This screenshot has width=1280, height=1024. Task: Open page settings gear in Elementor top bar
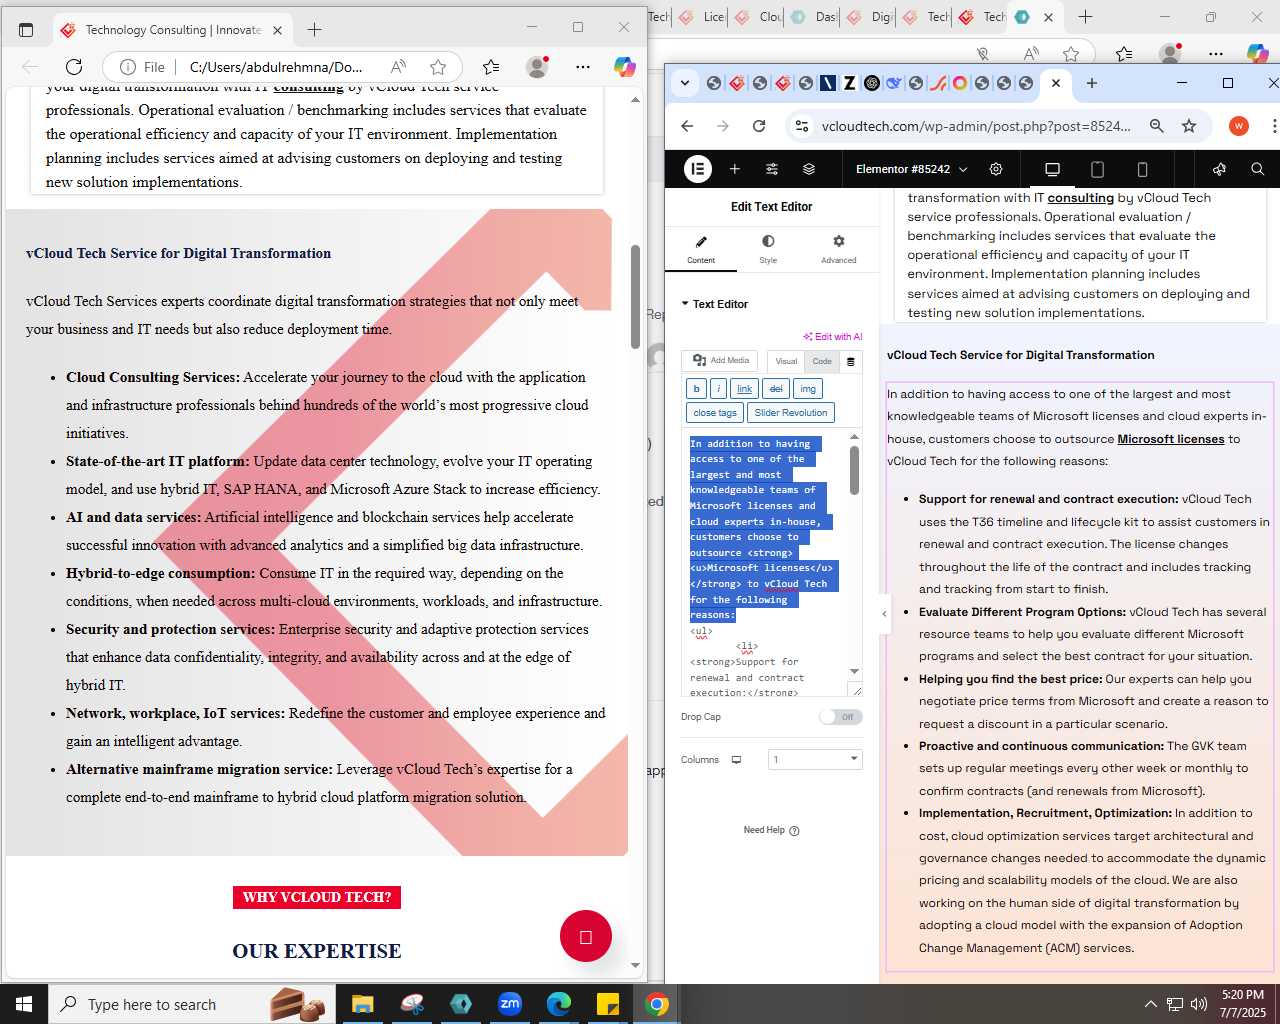996,169
